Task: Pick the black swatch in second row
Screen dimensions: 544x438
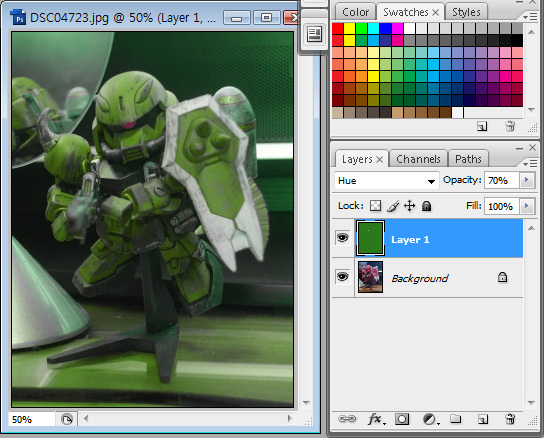Action: pyautogui.click(x=517, y=41)
